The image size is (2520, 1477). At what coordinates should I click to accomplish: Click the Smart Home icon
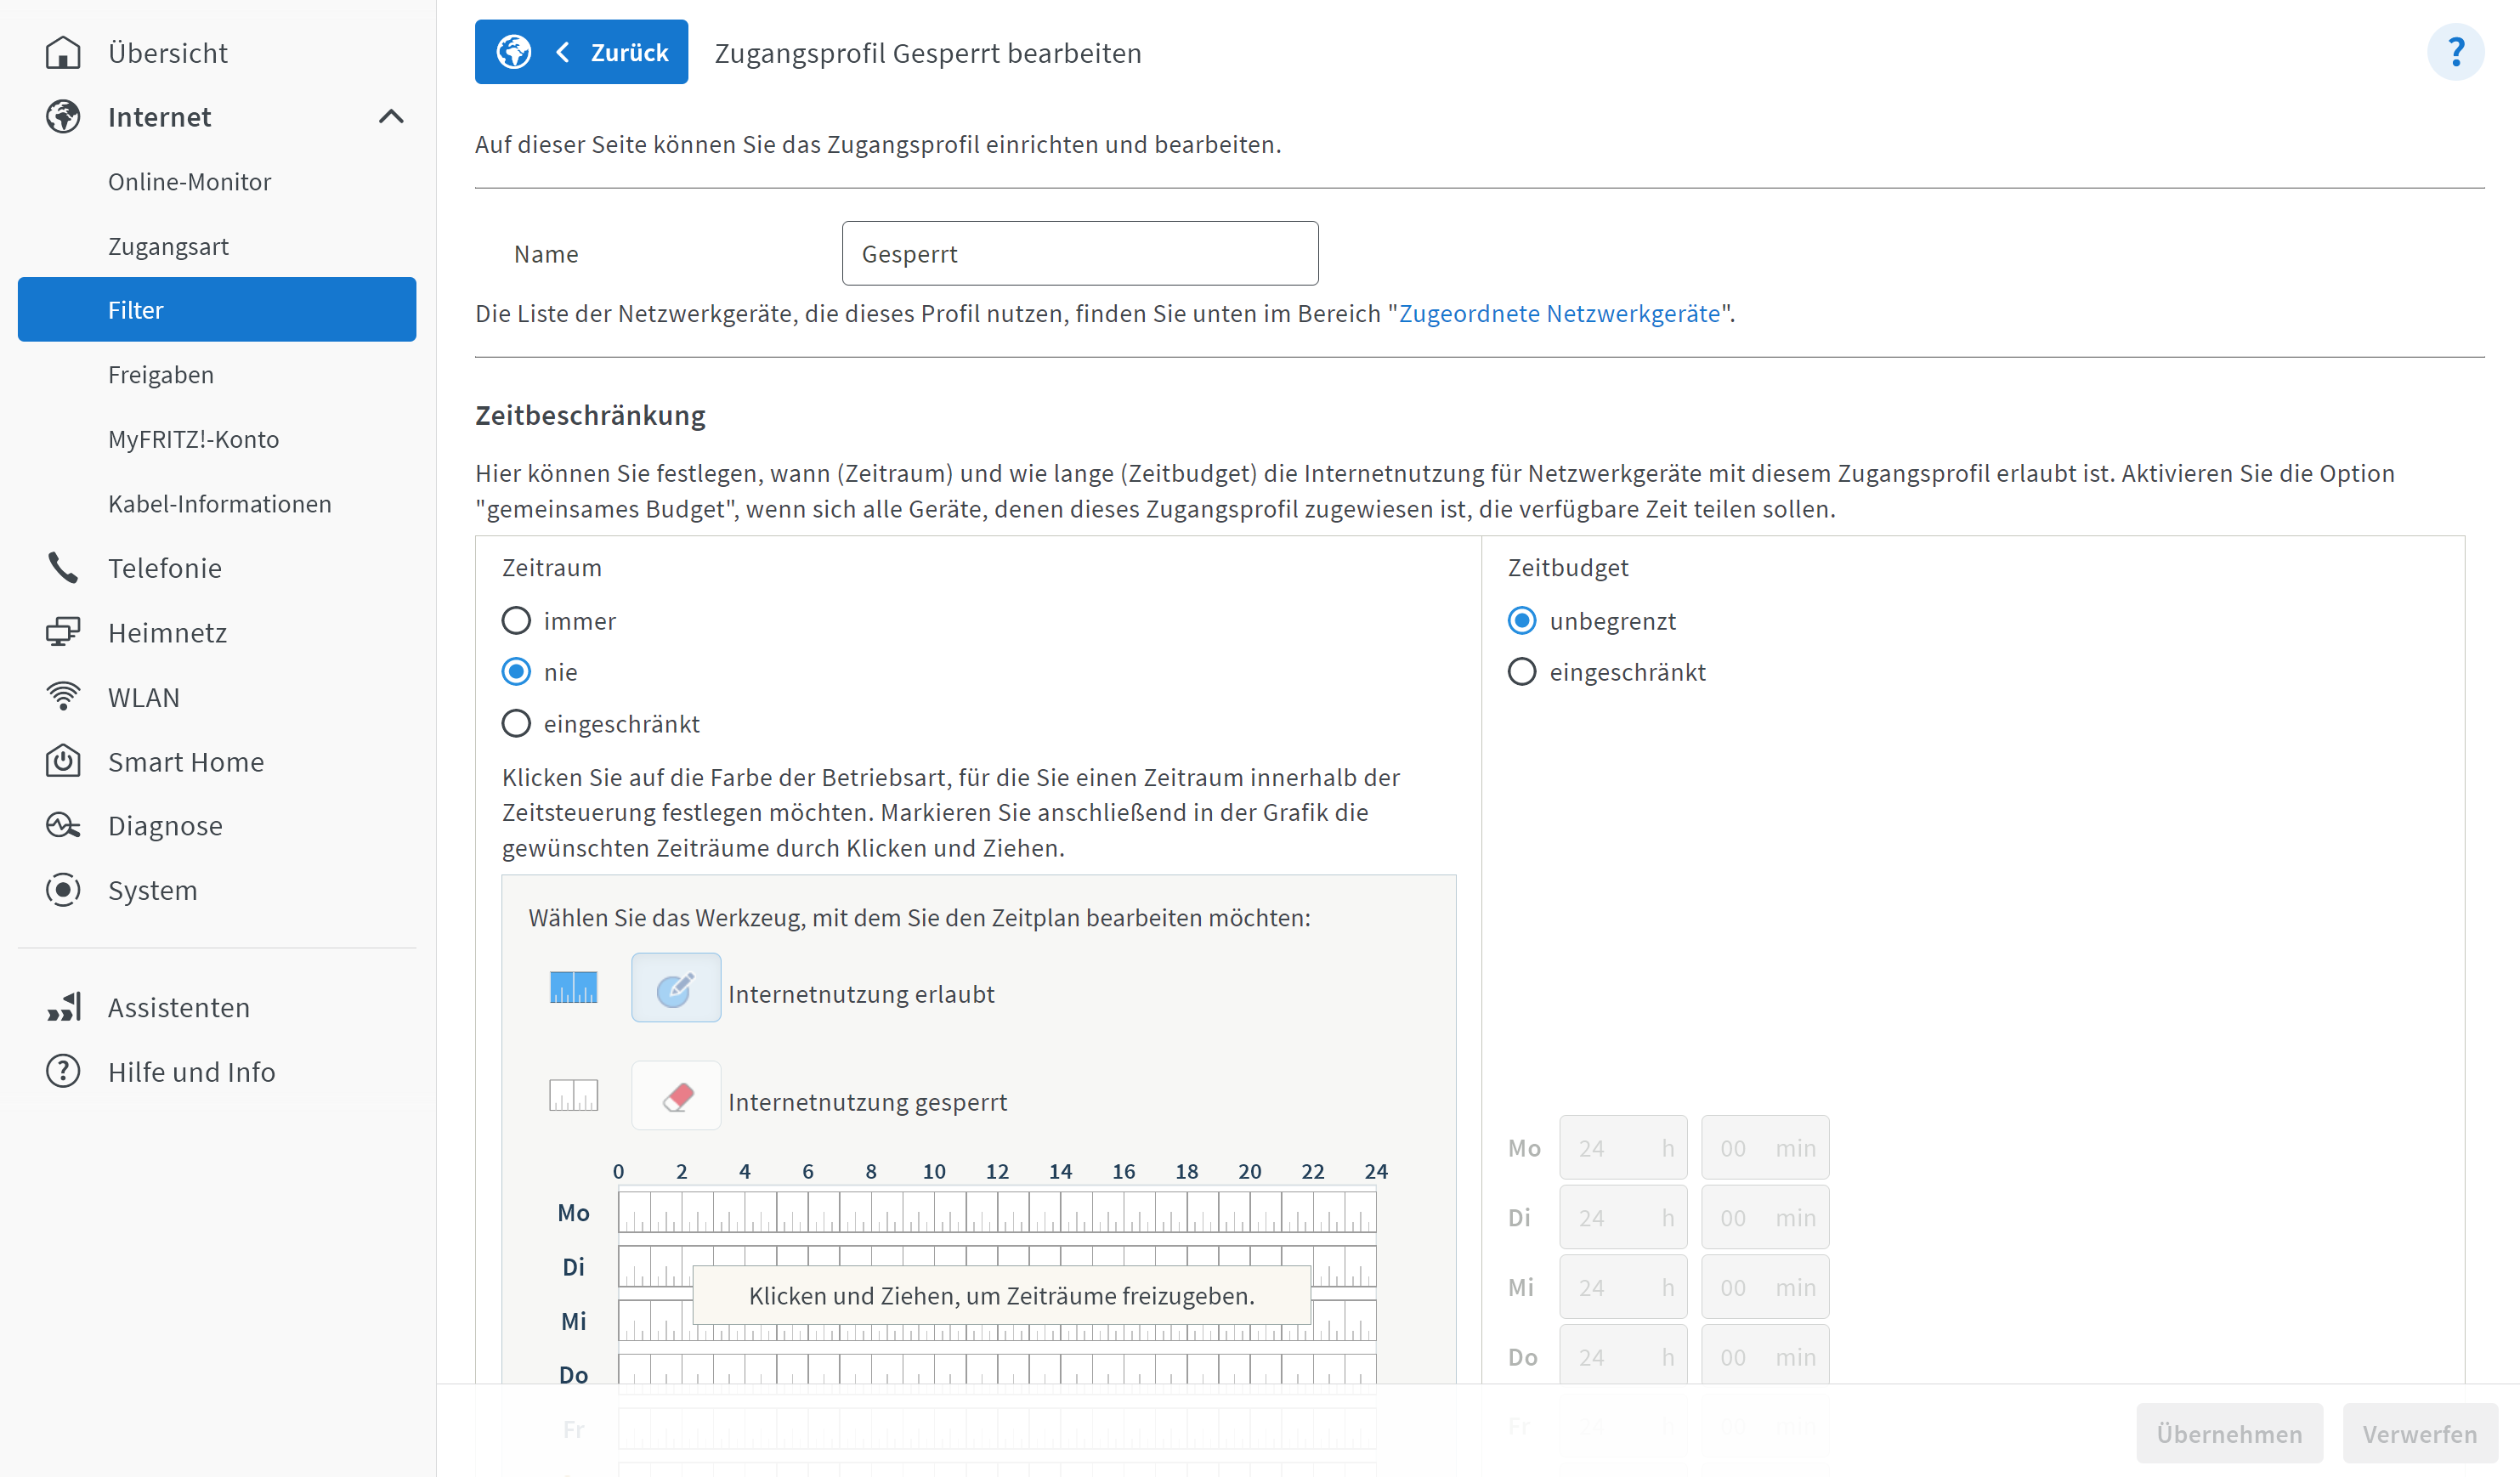click(63, 761)
